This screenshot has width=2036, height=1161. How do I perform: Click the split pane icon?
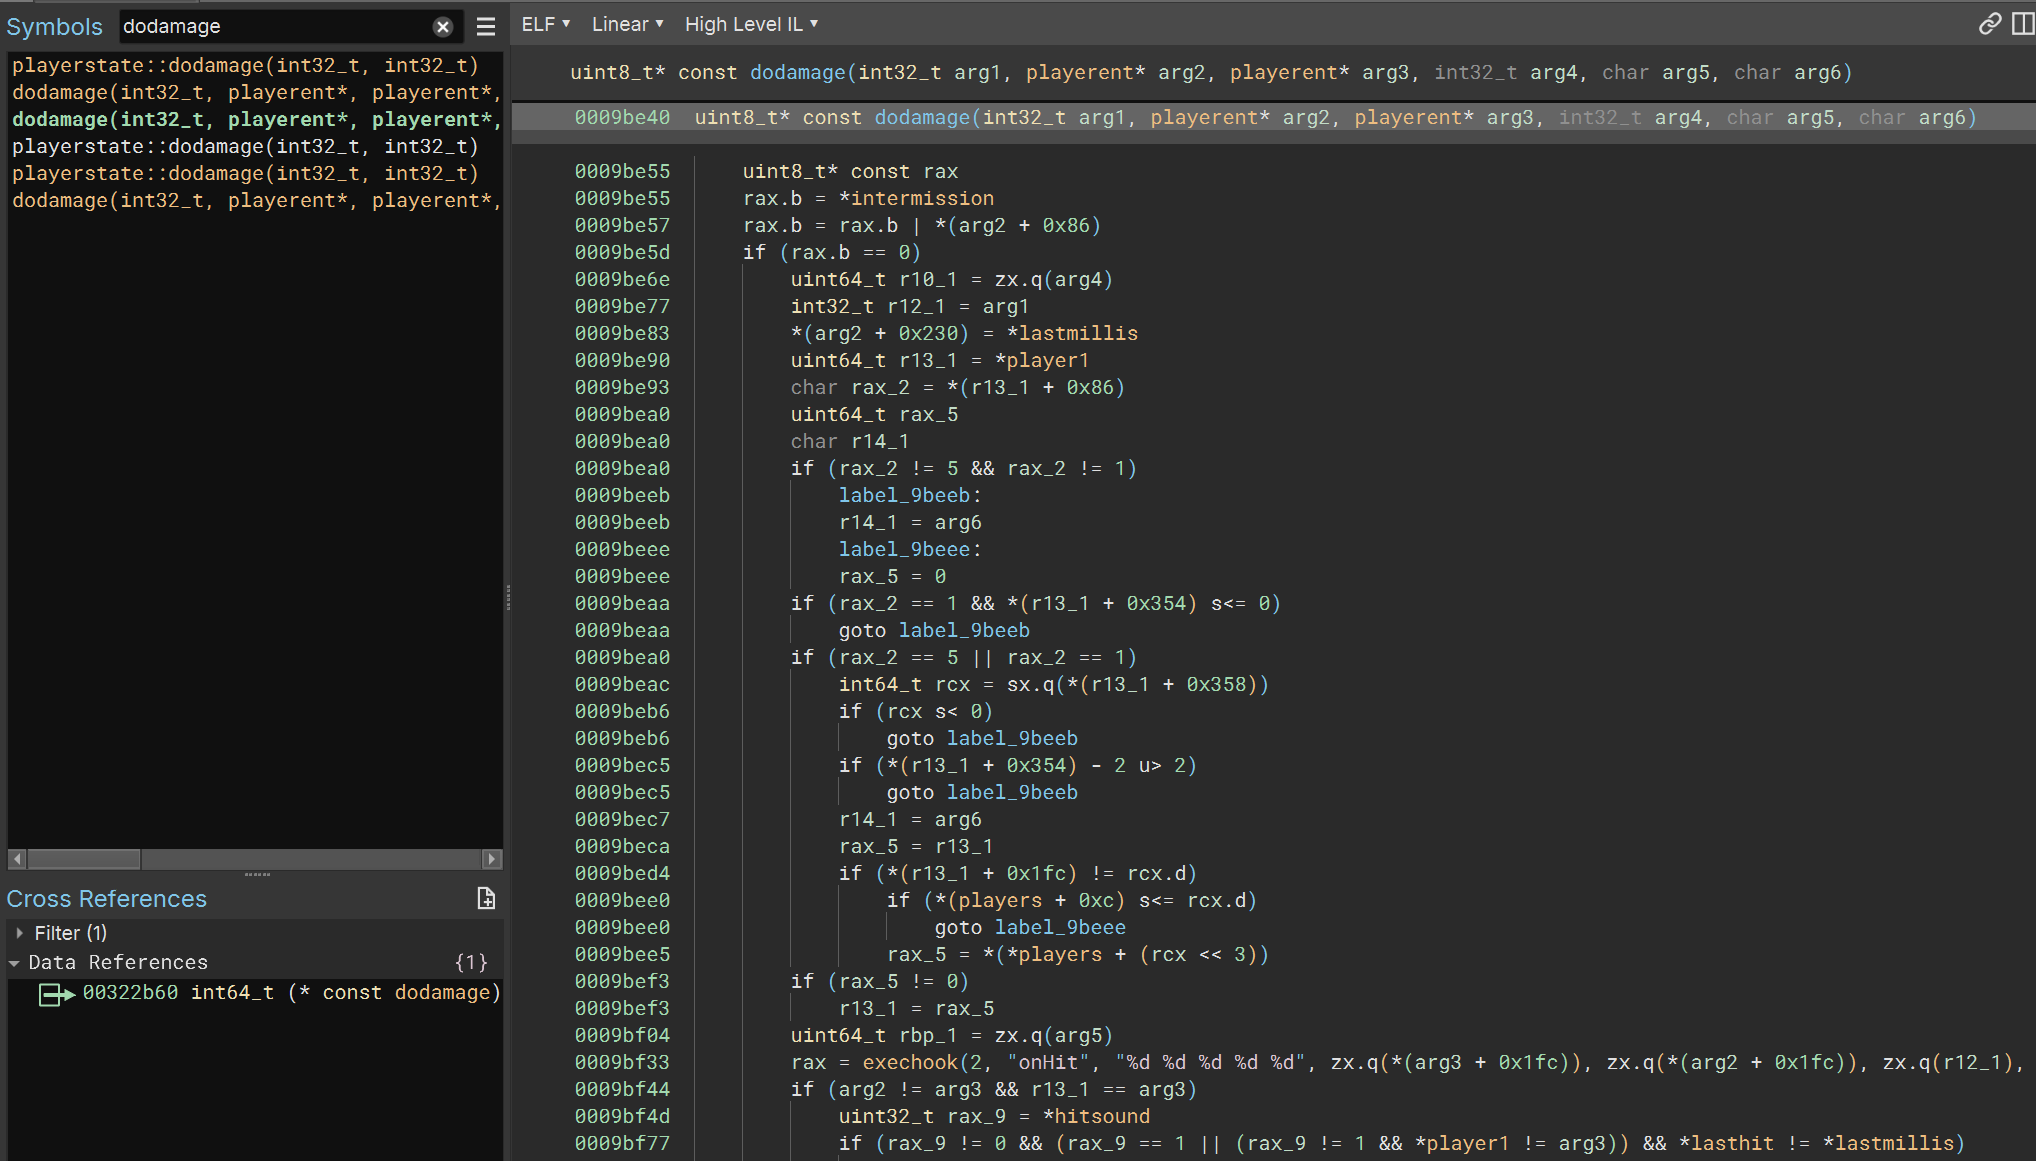click(x=2023, y=24)
